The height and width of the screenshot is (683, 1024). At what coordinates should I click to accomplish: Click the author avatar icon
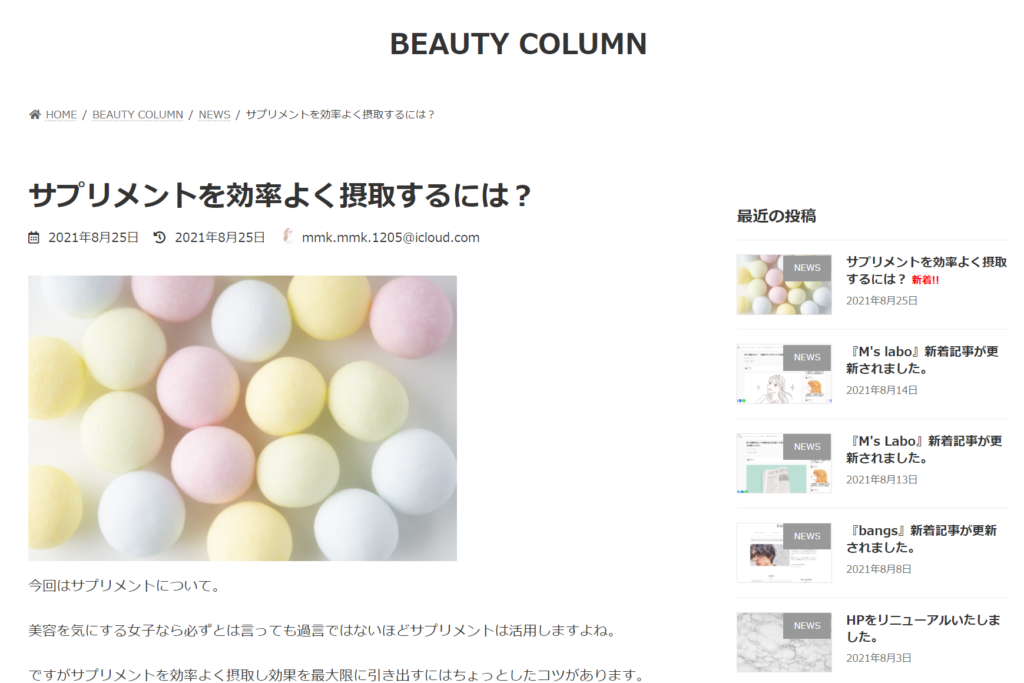tap(287, 236)
